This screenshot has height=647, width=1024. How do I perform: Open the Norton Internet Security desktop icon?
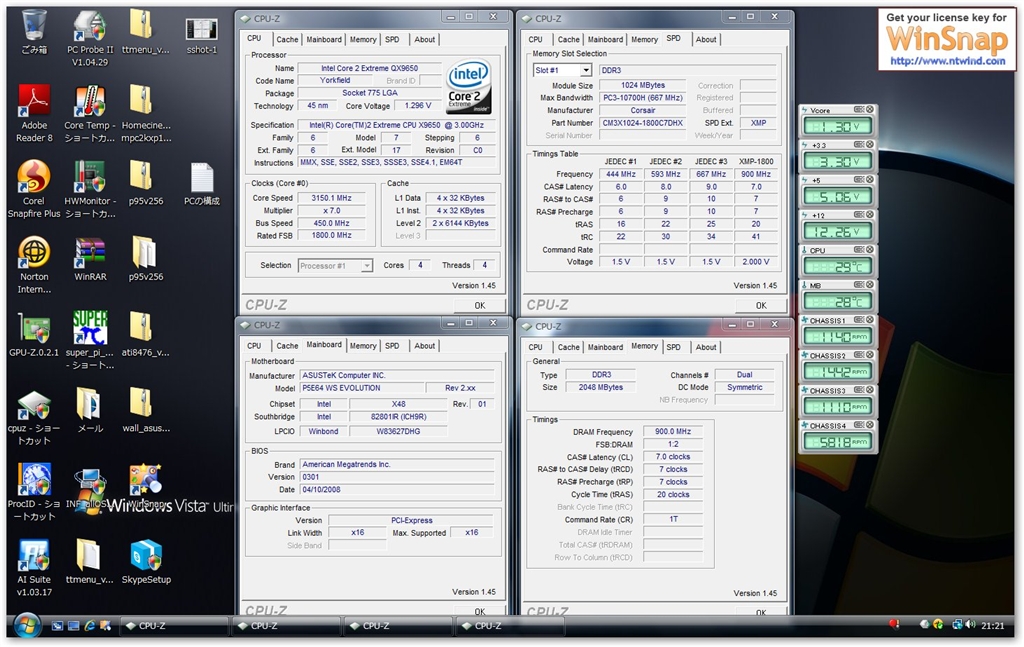(x=34, y=255)
